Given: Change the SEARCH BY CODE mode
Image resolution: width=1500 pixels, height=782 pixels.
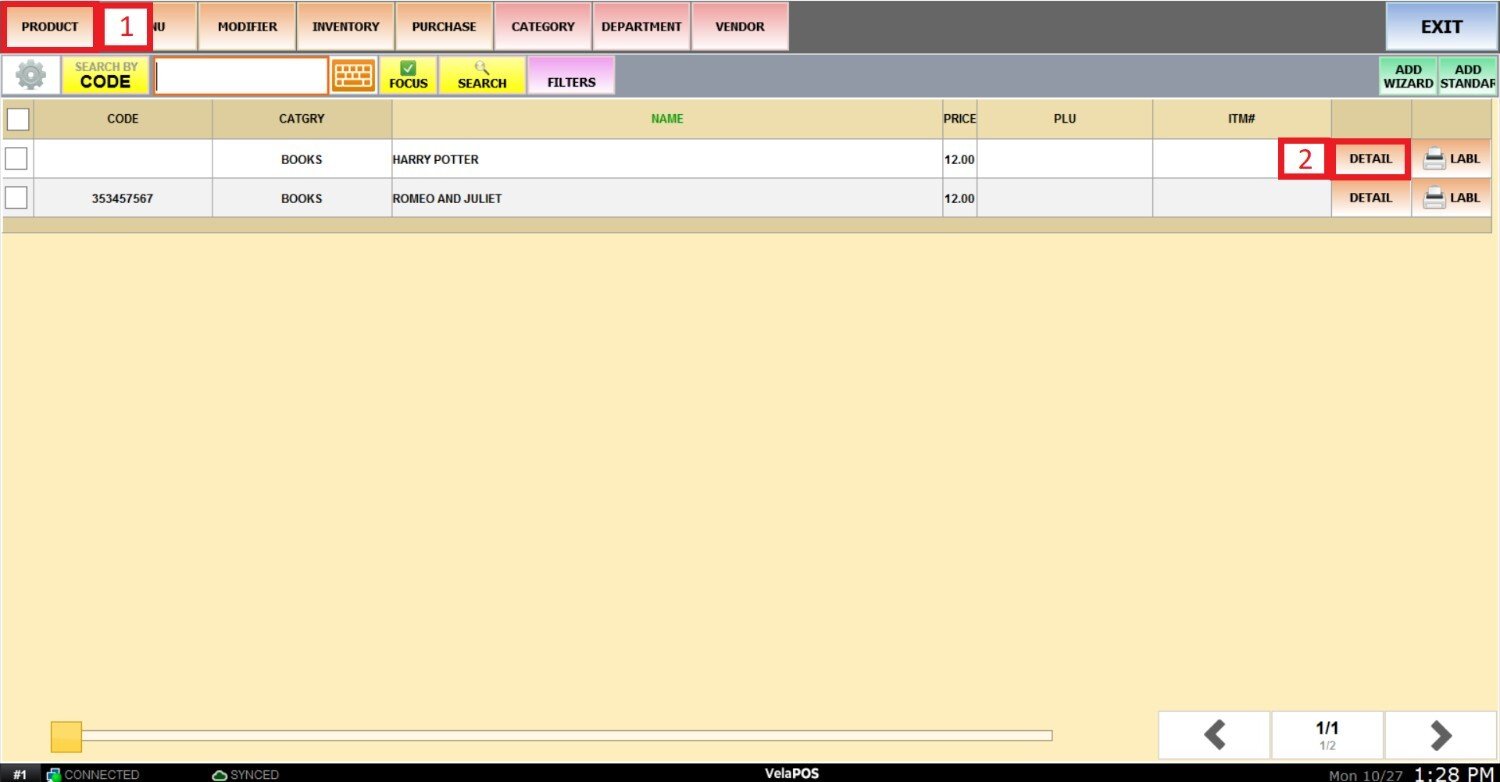Looking at the screenshot, I should [x=106, y=76].
